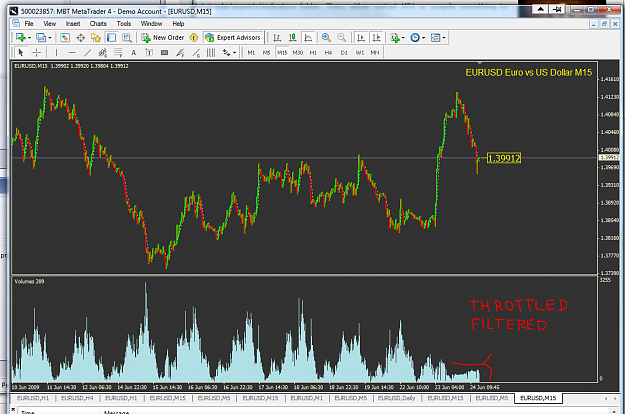This screenshot has height=414, width=625.
Task: Select the Rectangle shape tool
Action: [164, 52]
